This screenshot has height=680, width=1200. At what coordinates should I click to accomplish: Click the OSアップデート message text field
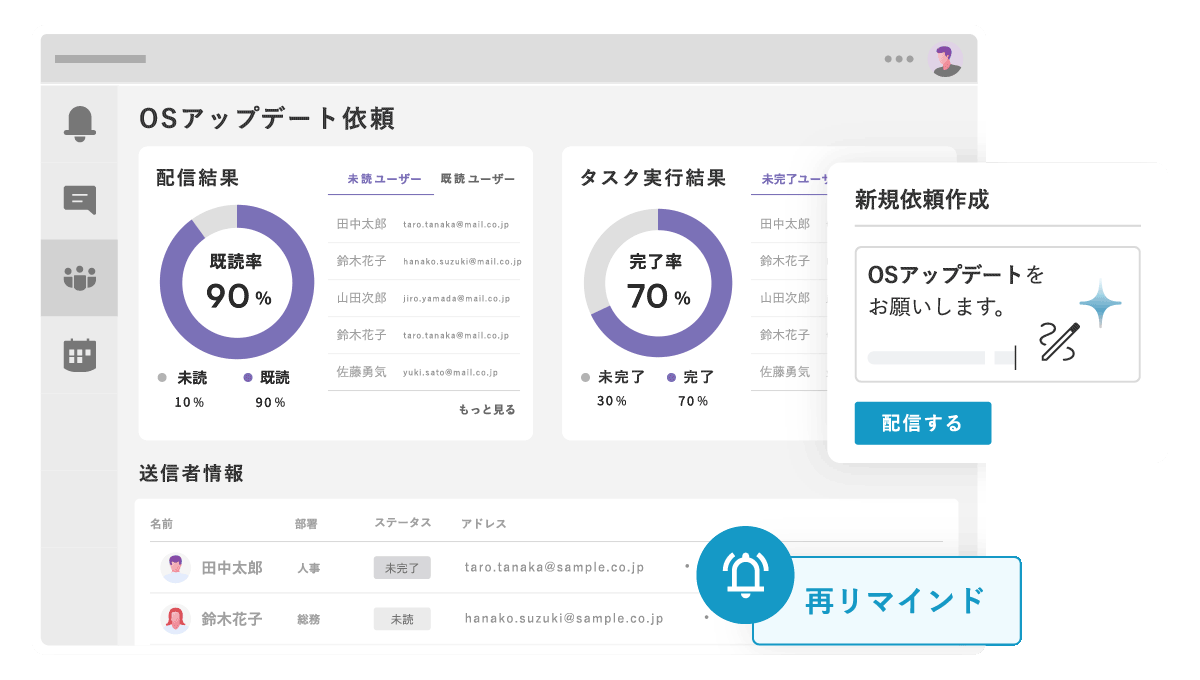pyautogui.click(x=997, y=315)
